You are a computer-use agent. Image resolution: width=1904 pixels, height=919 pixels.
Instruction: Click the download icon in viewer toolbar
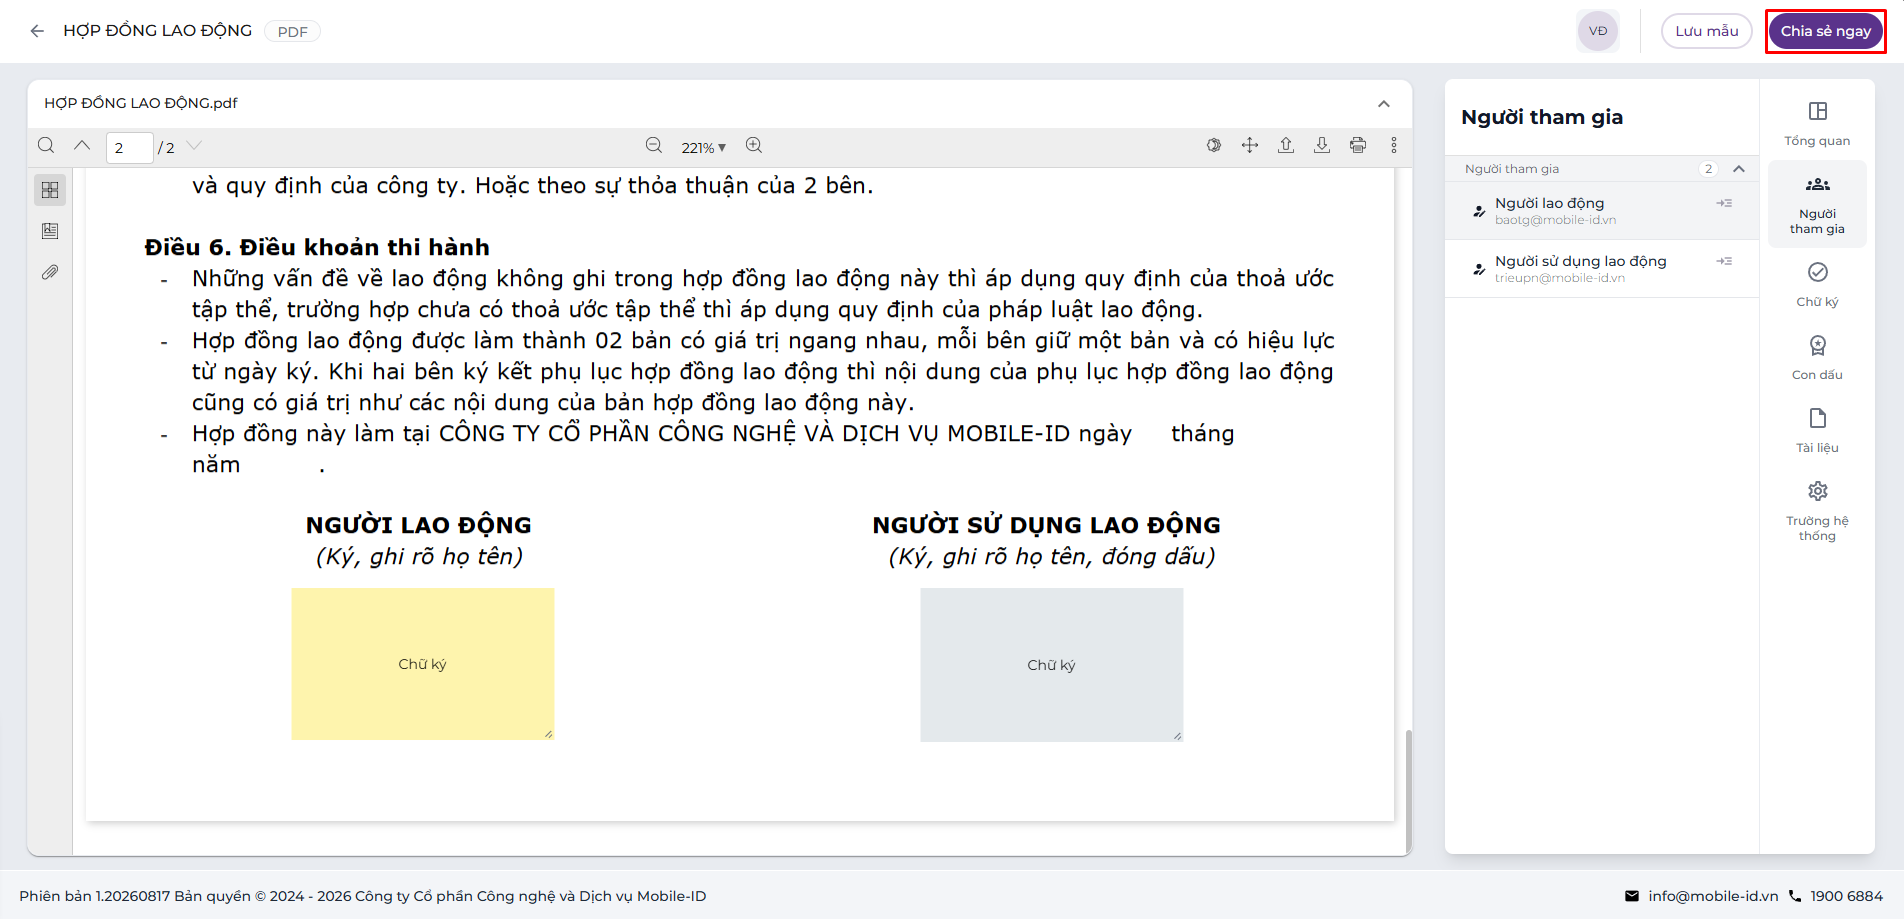pyautogui.click(x=1322, y=146)
